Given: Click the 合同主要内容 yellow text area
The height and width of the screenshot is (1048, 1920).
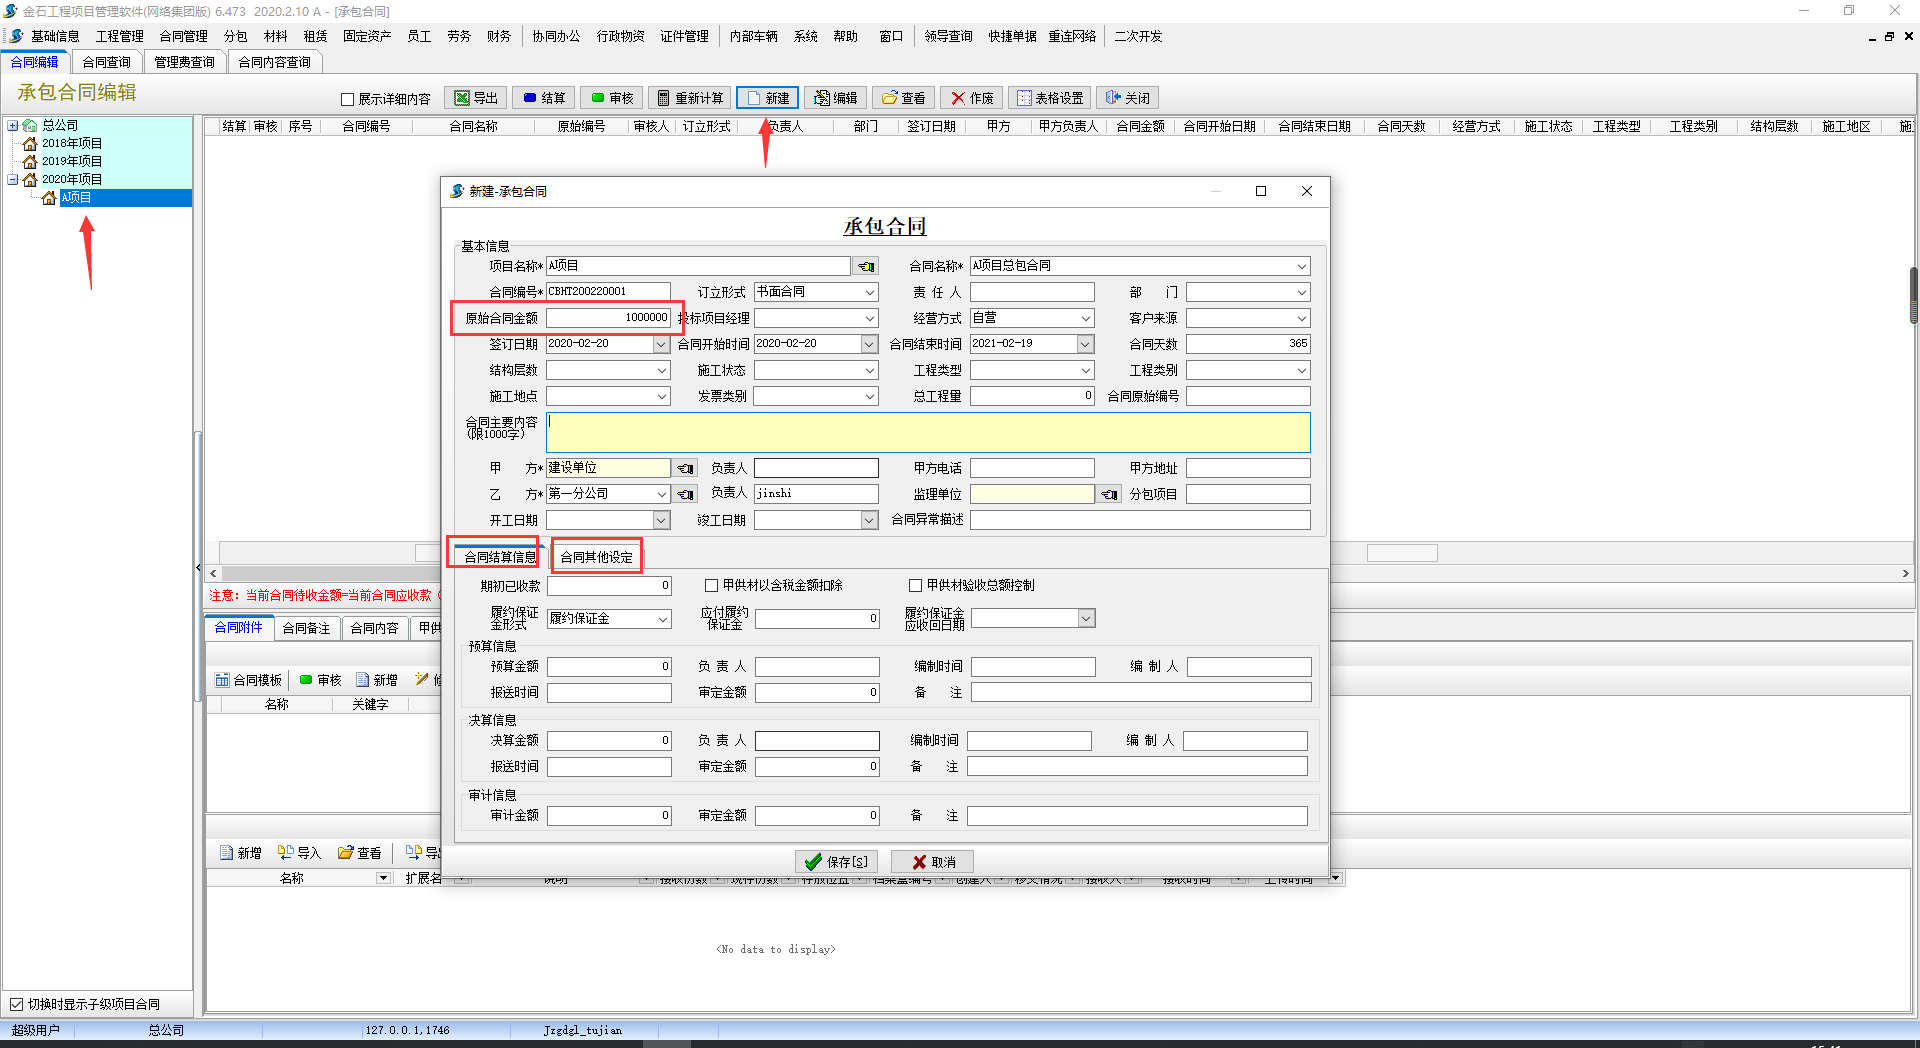Looking at the screenshot, I should 928,432.
